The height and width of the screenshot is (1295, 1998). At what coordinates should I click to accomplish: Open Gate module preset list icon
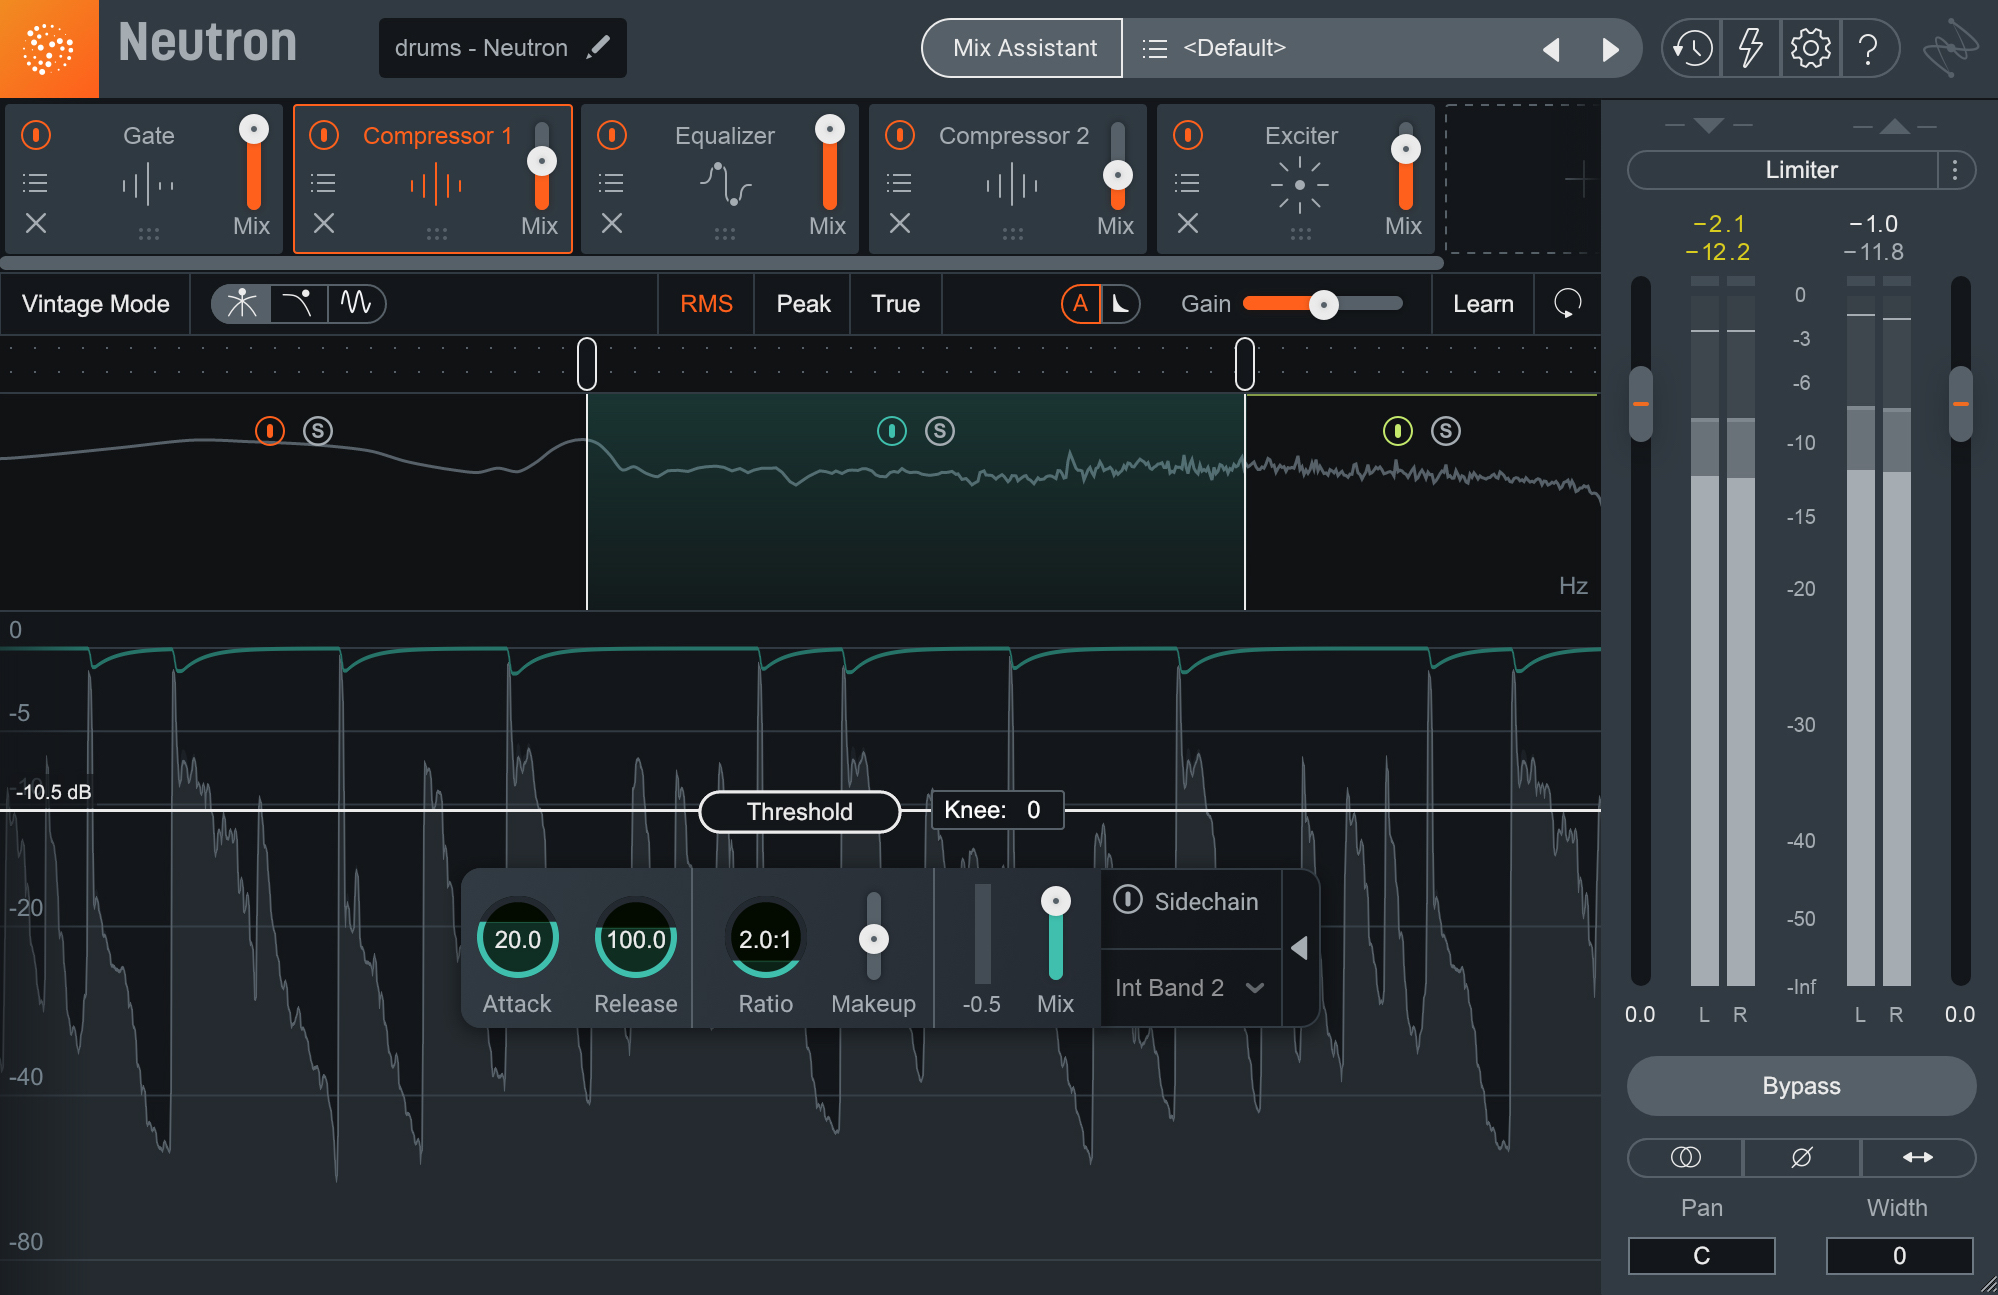coord(35,183)
